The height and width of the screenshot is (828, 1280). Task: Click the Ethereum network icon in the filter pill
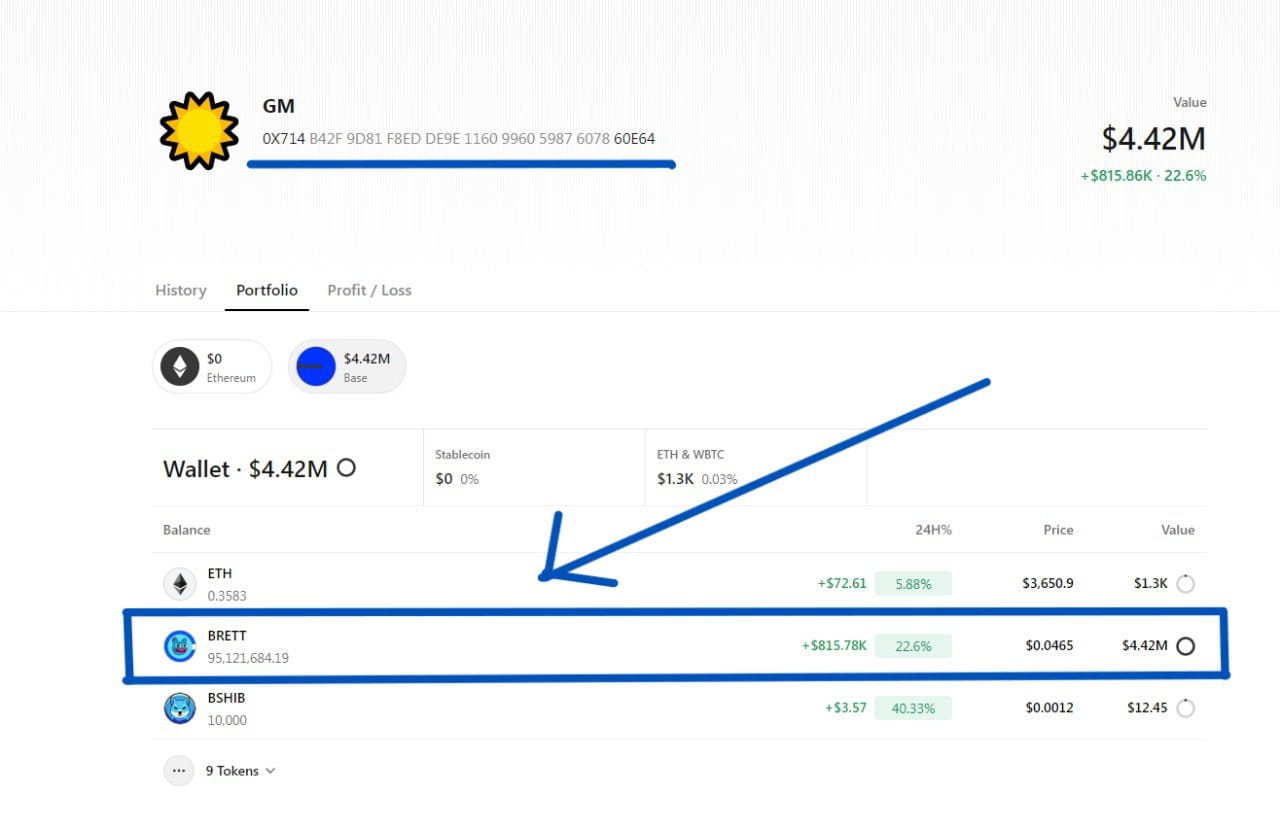click(x=178, y=366)
